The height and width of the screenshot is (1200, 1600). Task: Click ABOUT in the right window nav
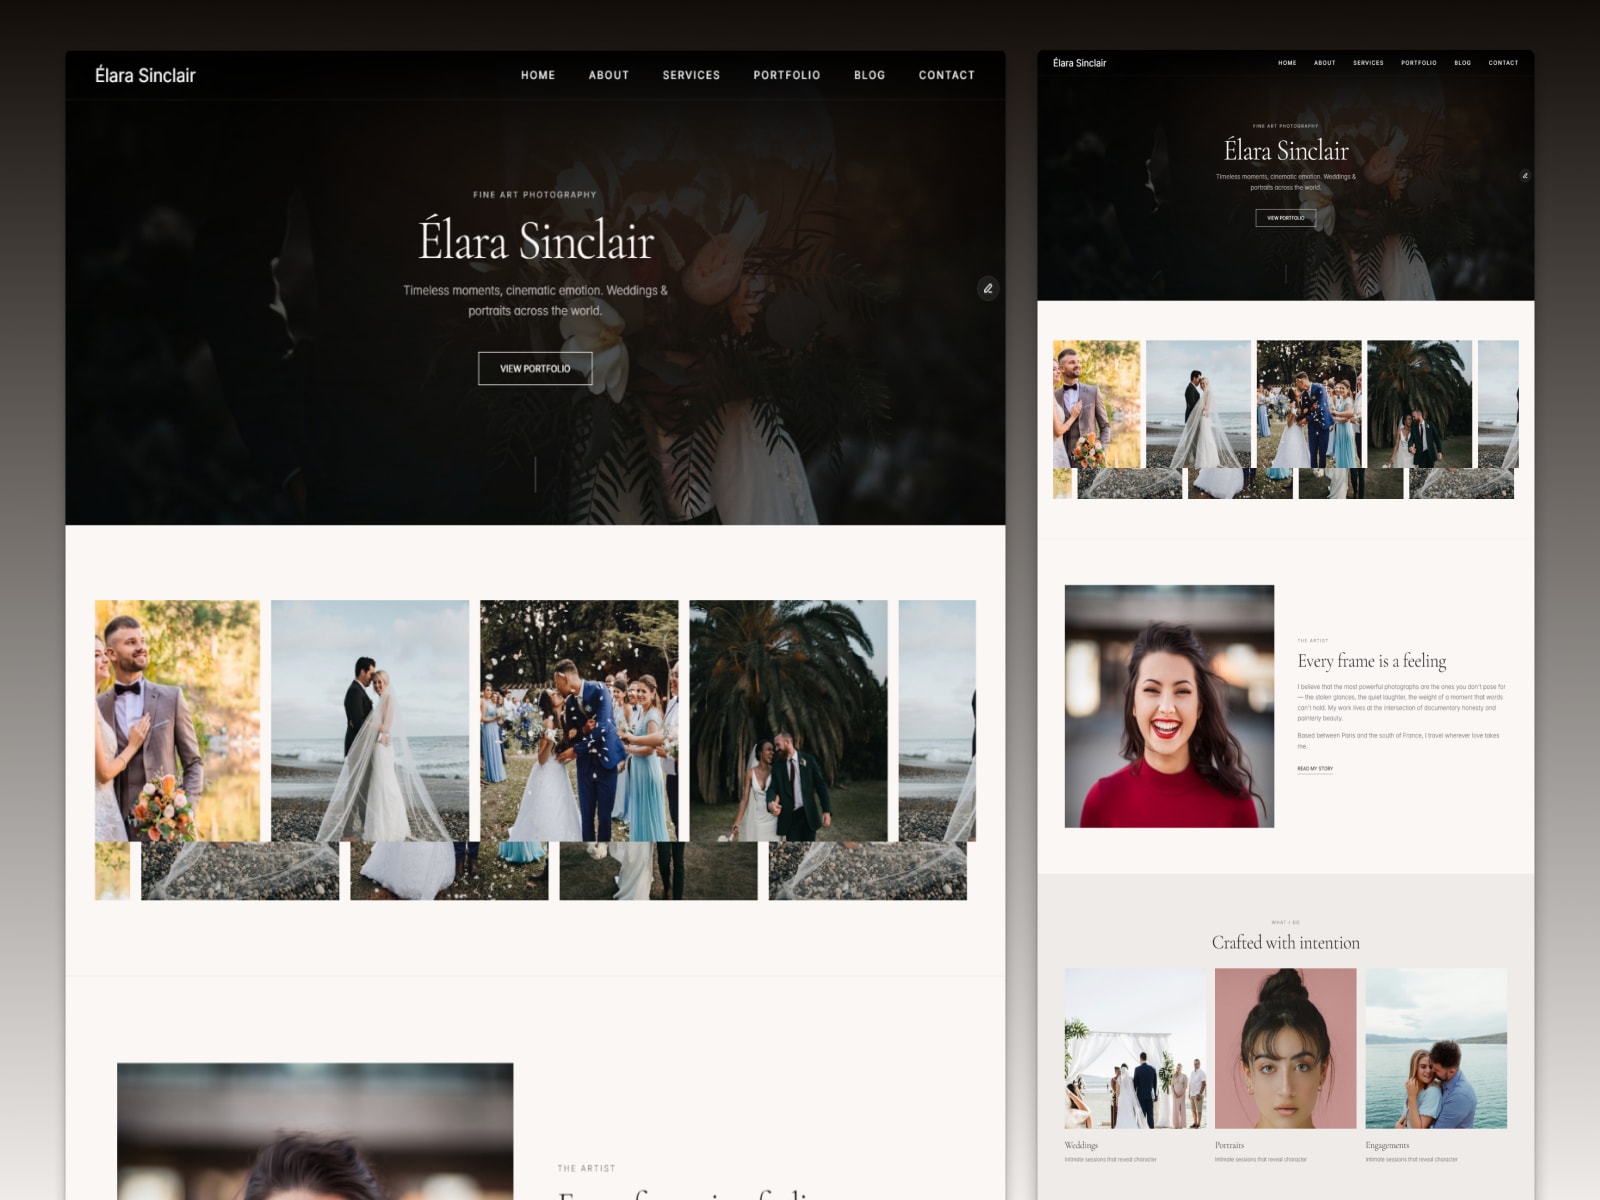click(1325, 63)
